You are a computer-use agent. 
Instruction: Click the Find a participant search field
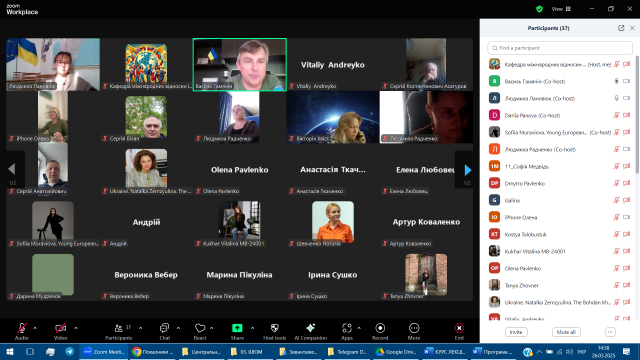click(x=560, y=48)
